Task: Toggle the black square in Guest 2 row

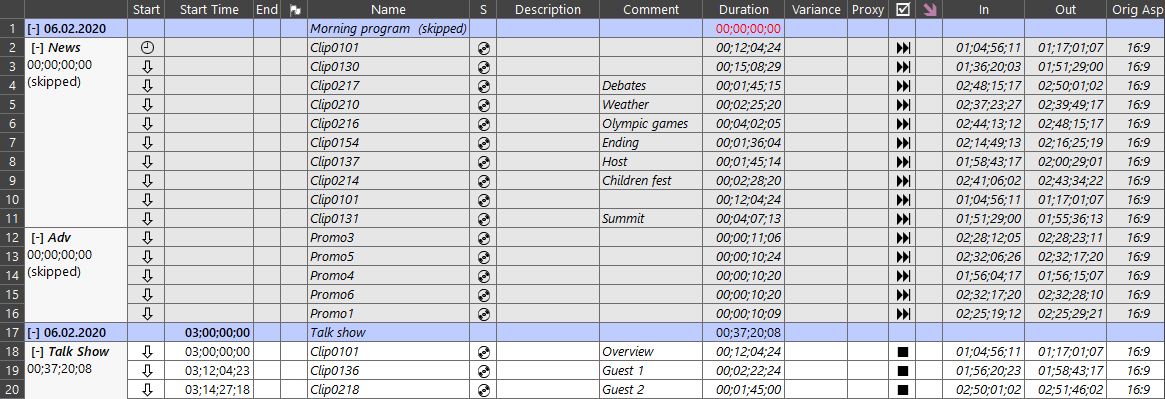Action: 903,389
